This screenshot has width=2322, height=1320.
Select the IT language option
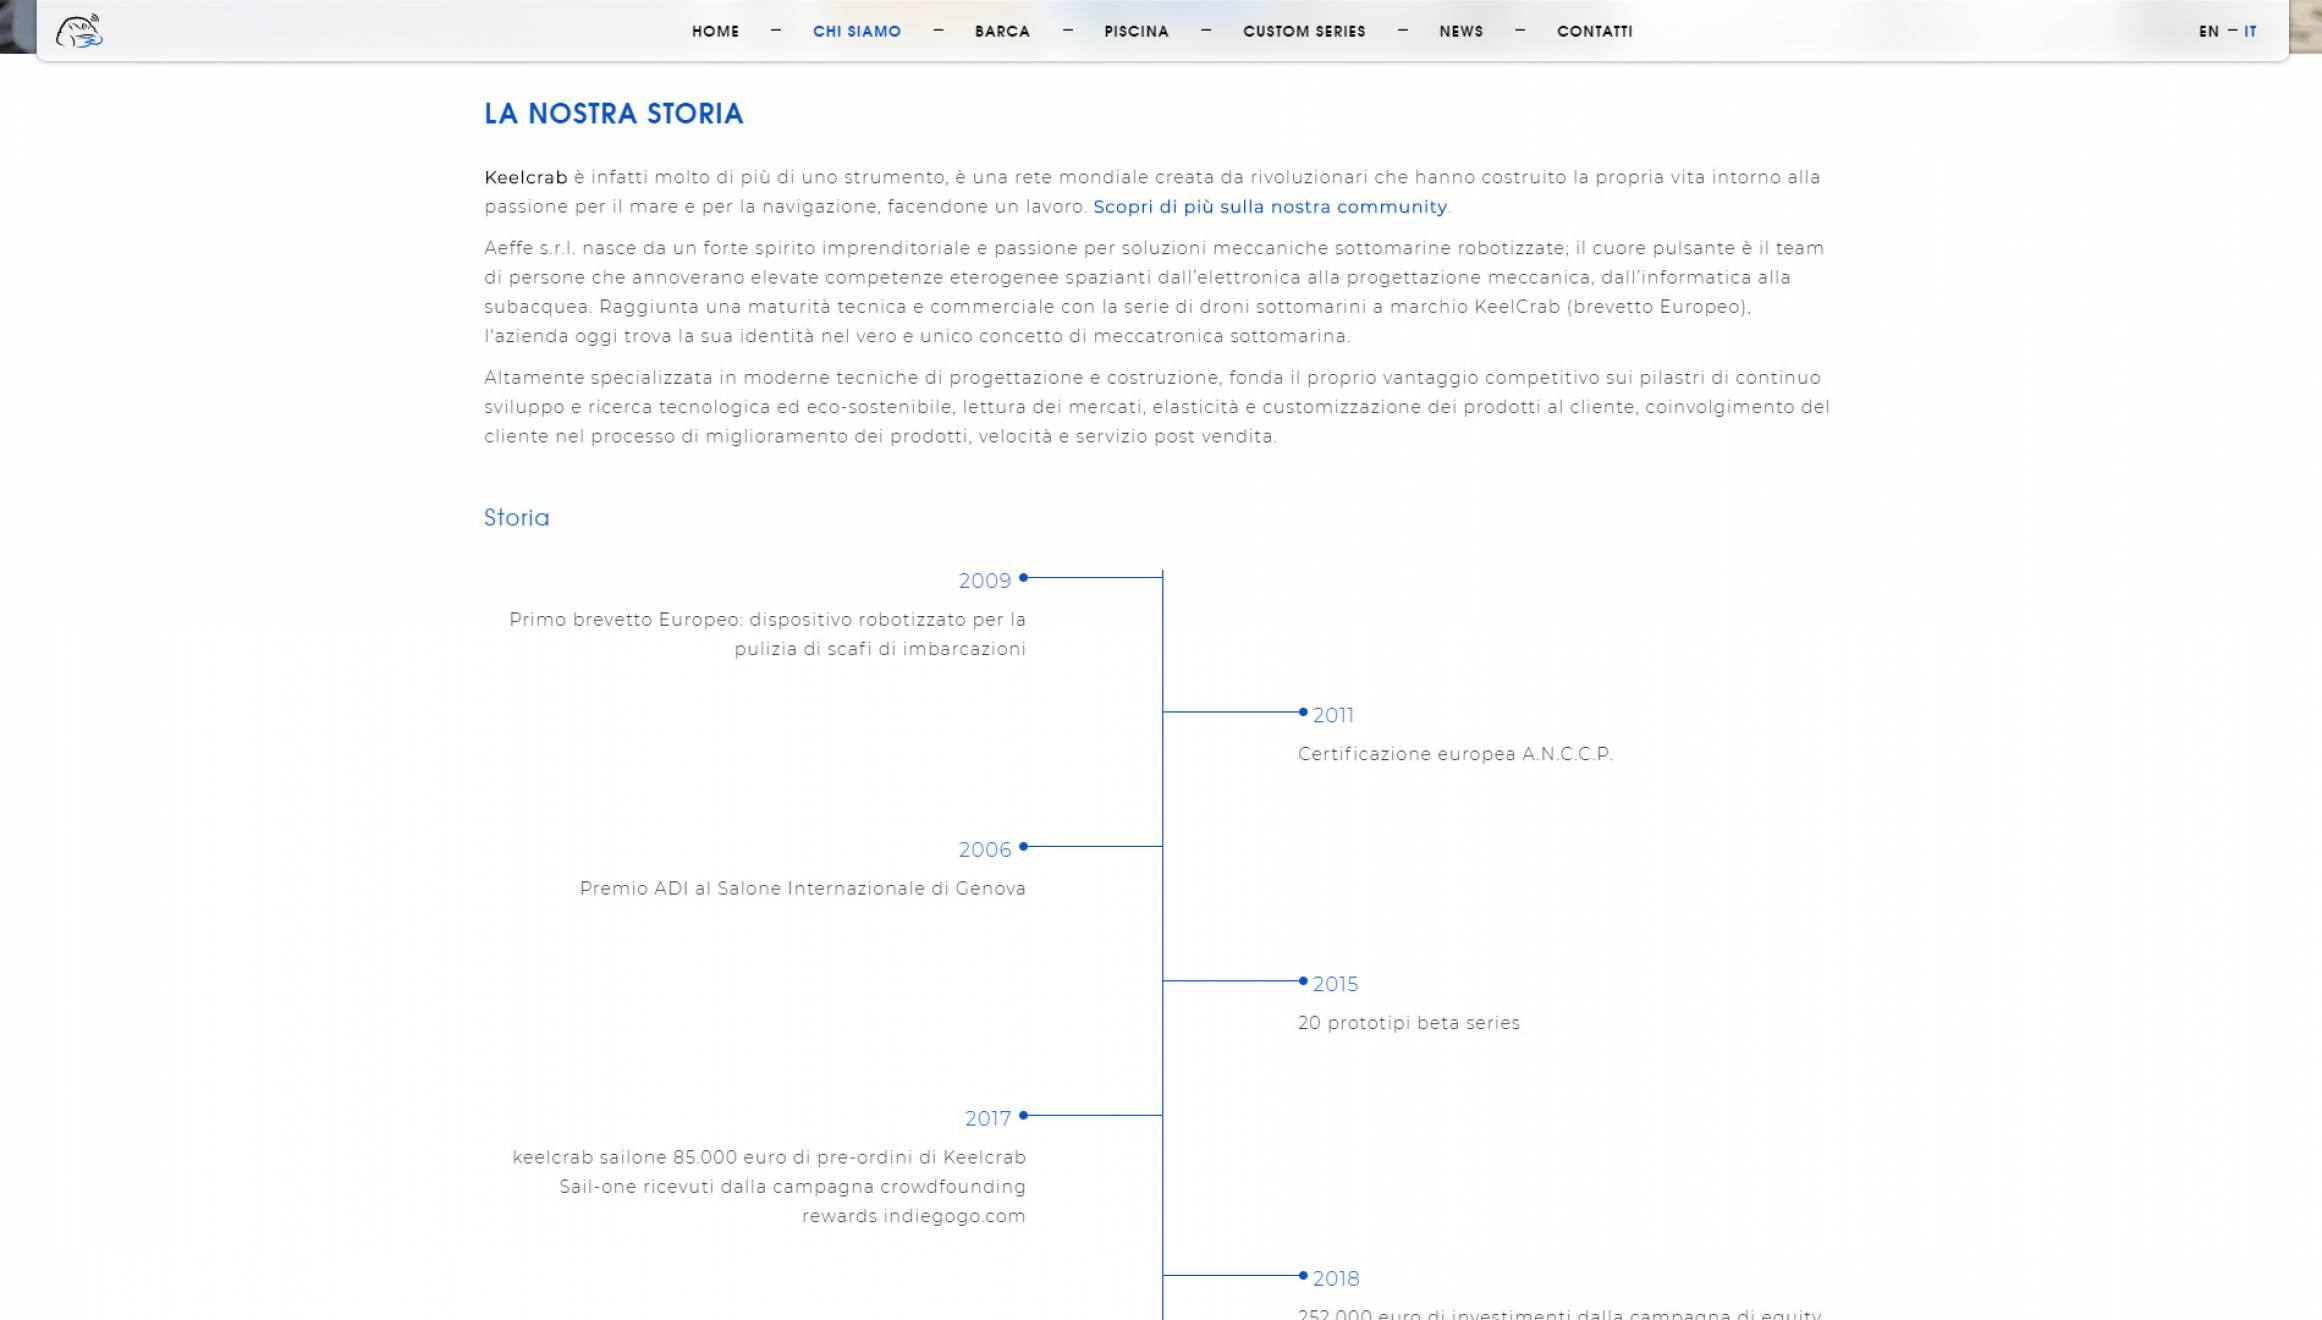coord(2250,31)
